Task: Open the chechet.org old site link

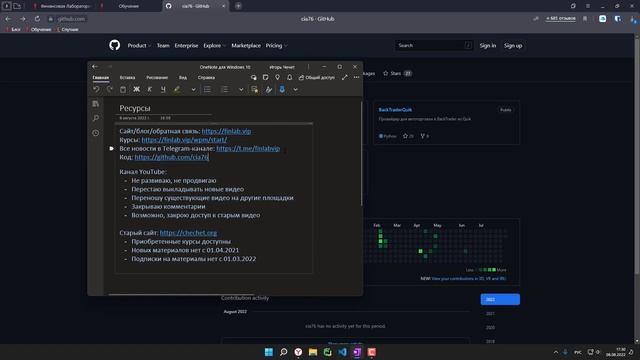Action: pos(188,233)
